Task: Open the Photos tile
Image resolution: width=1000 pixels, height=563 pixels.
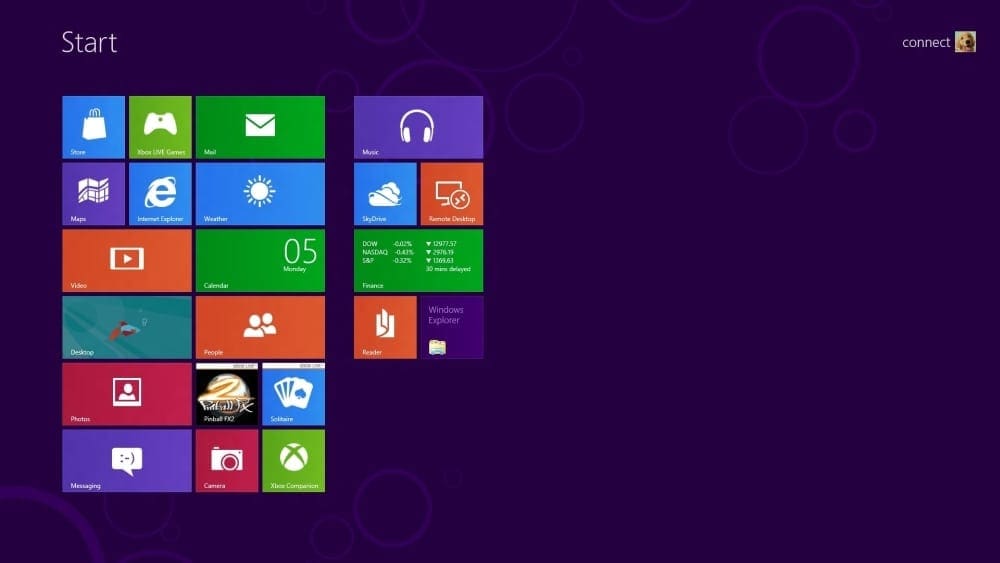Action: coord(127,394)
